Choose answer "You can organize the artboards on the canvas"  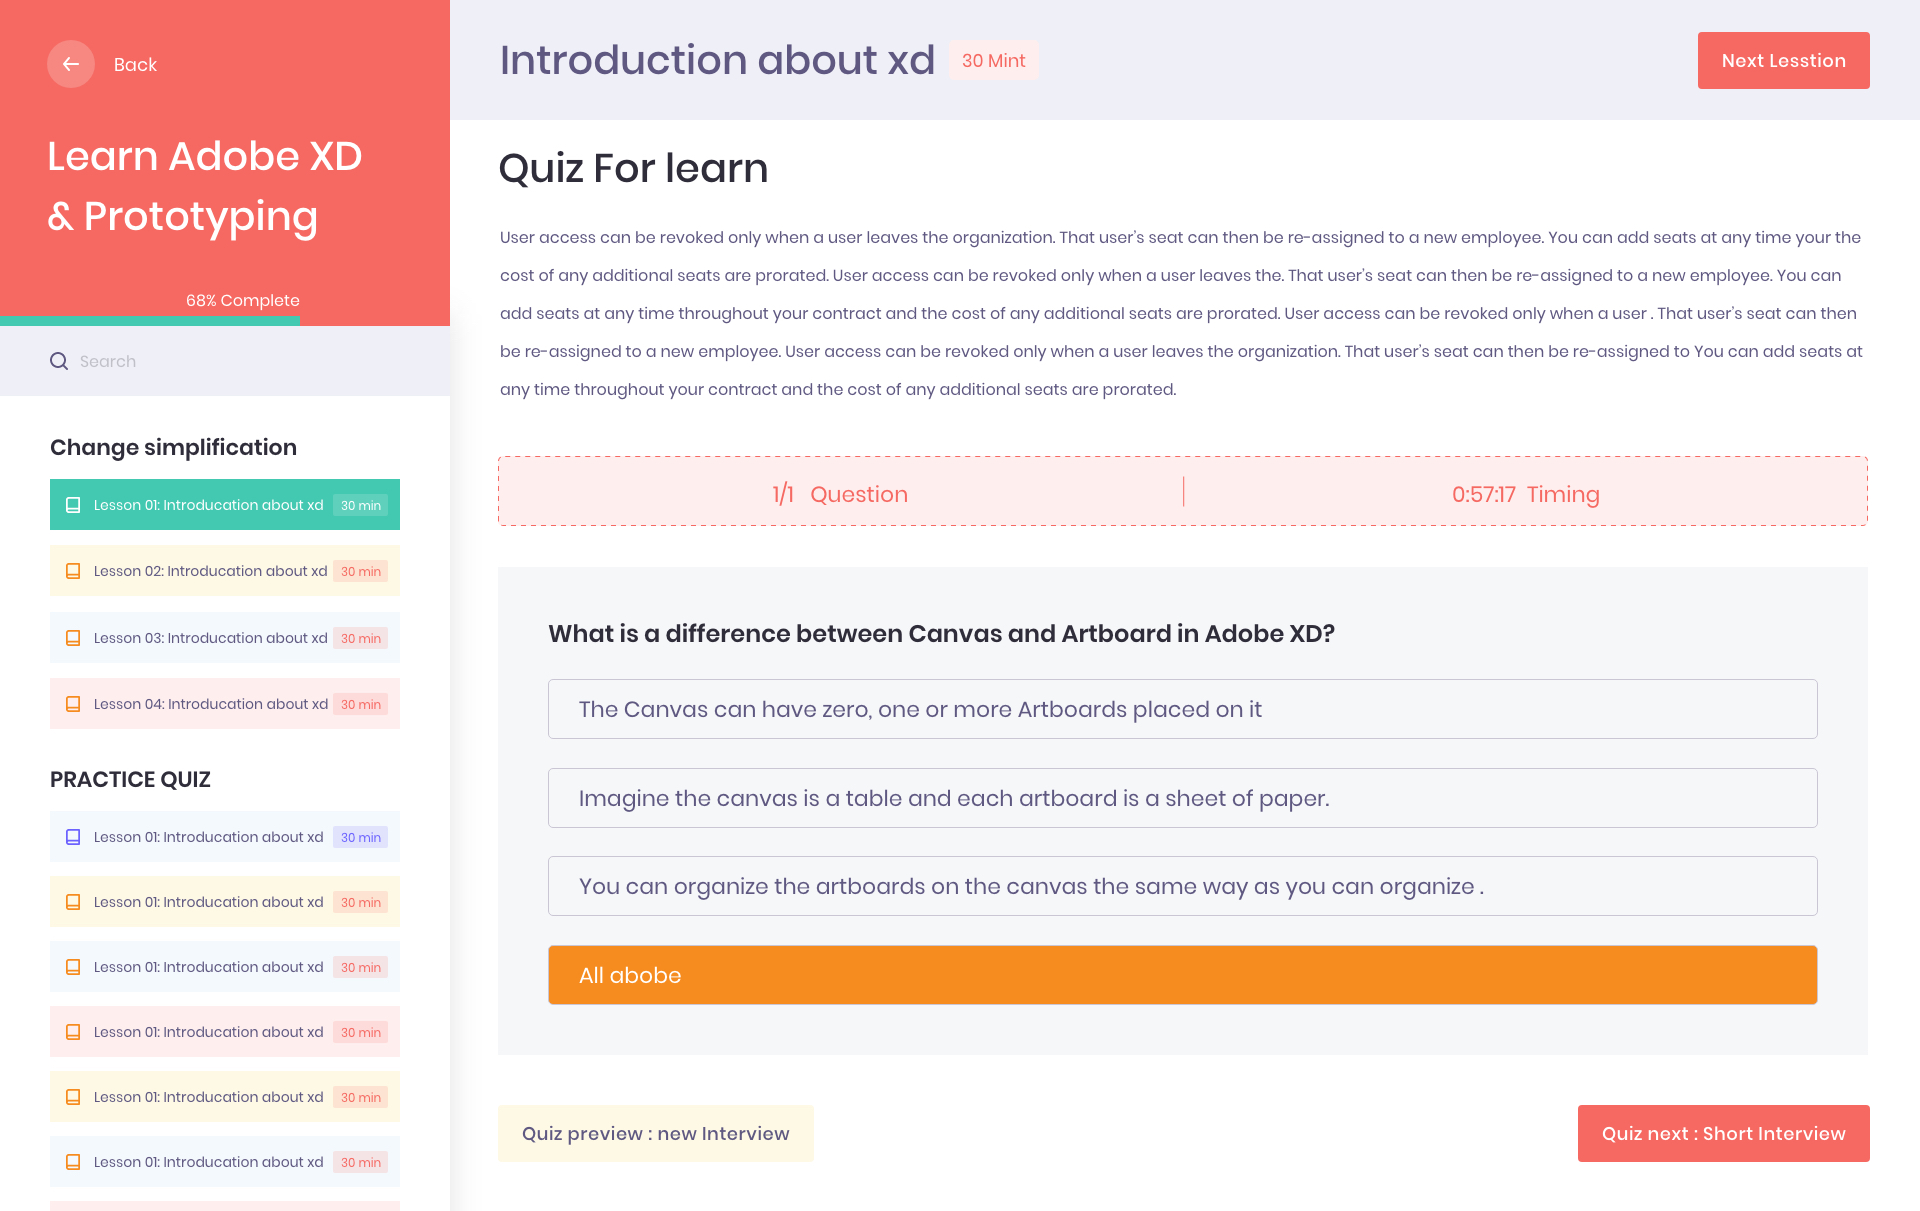pos(1183,886)
